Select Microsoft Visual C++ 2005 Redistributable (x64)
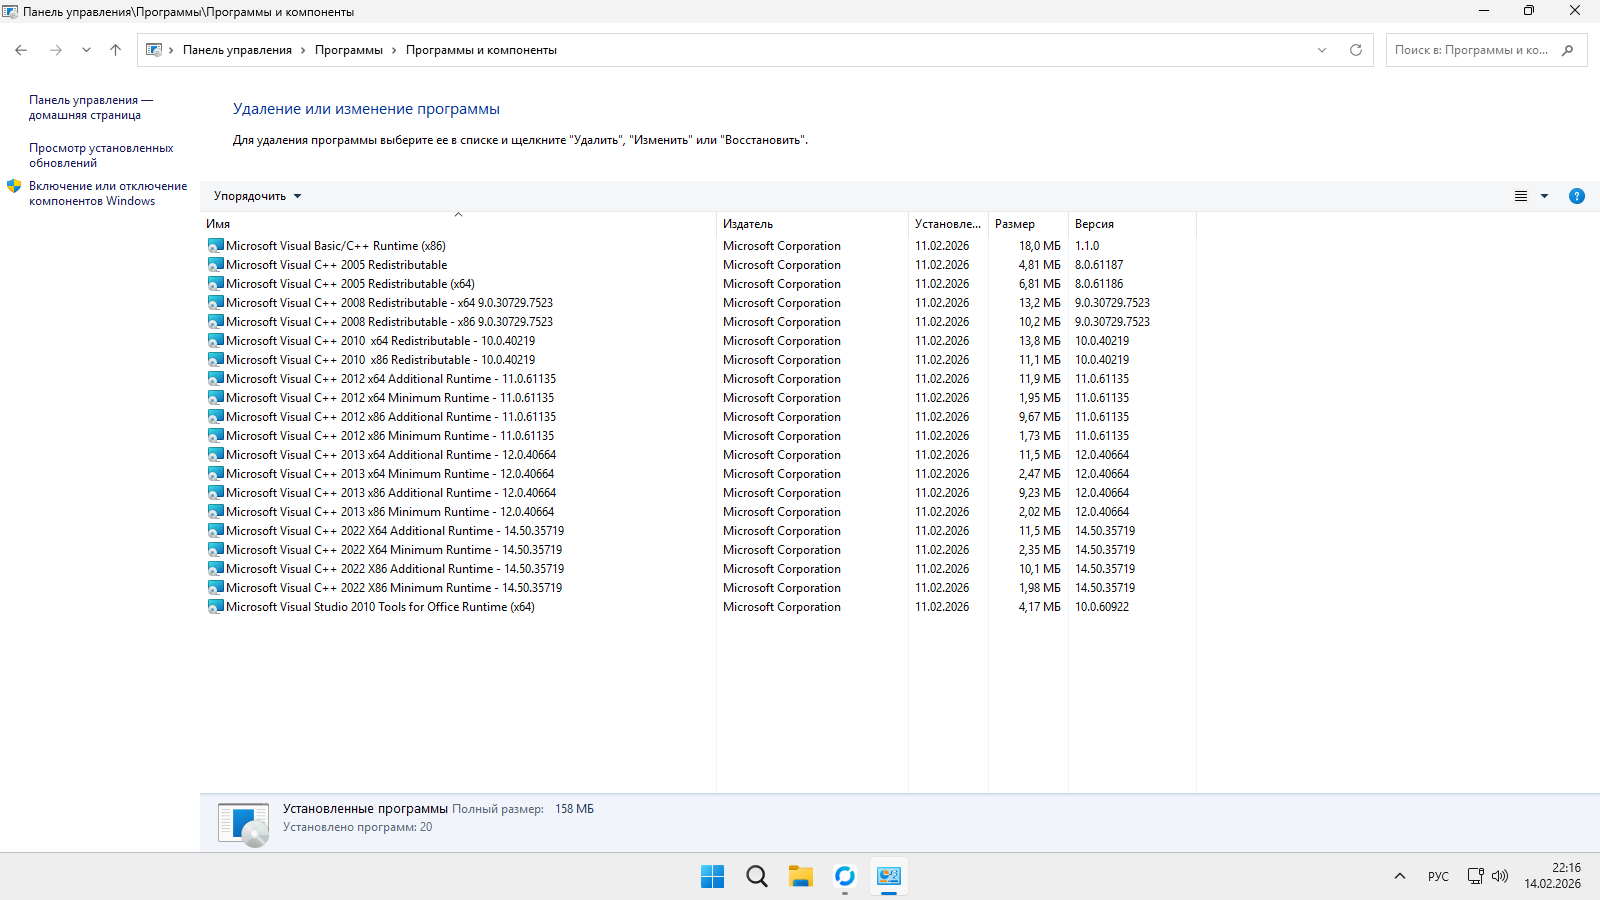This screenshot has height=900, width=1600. 349,284
